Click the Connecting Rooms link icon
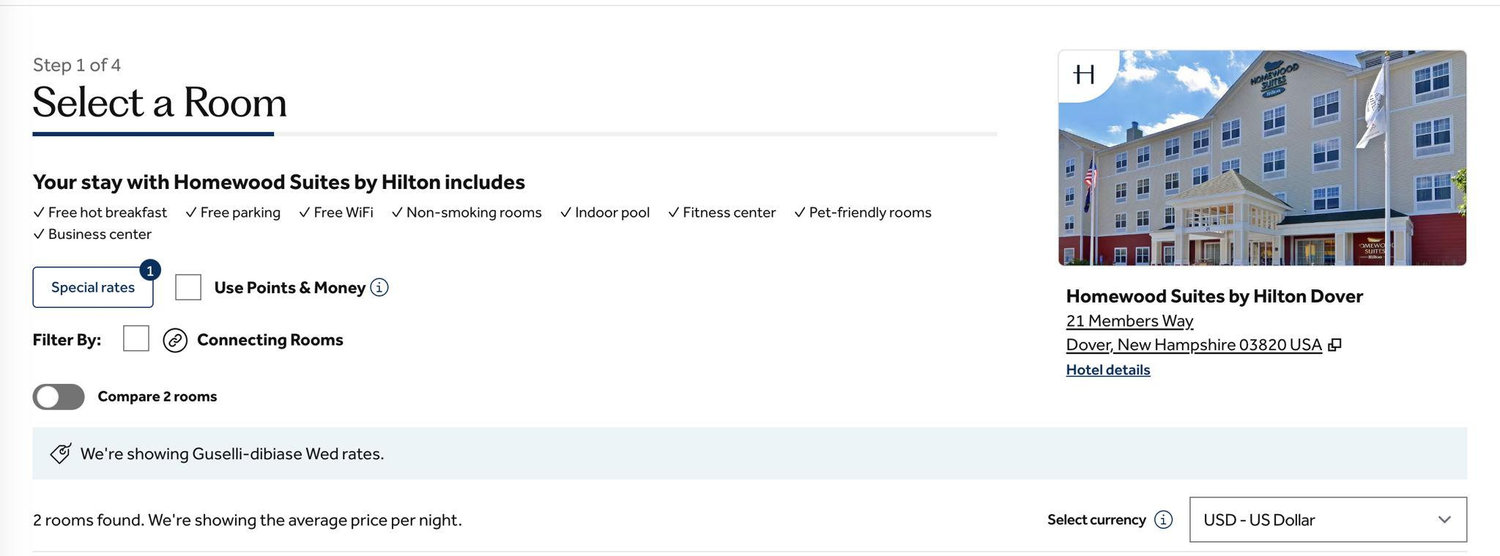The width and height of the screenshot is (1500, 556). coord(175,341)
